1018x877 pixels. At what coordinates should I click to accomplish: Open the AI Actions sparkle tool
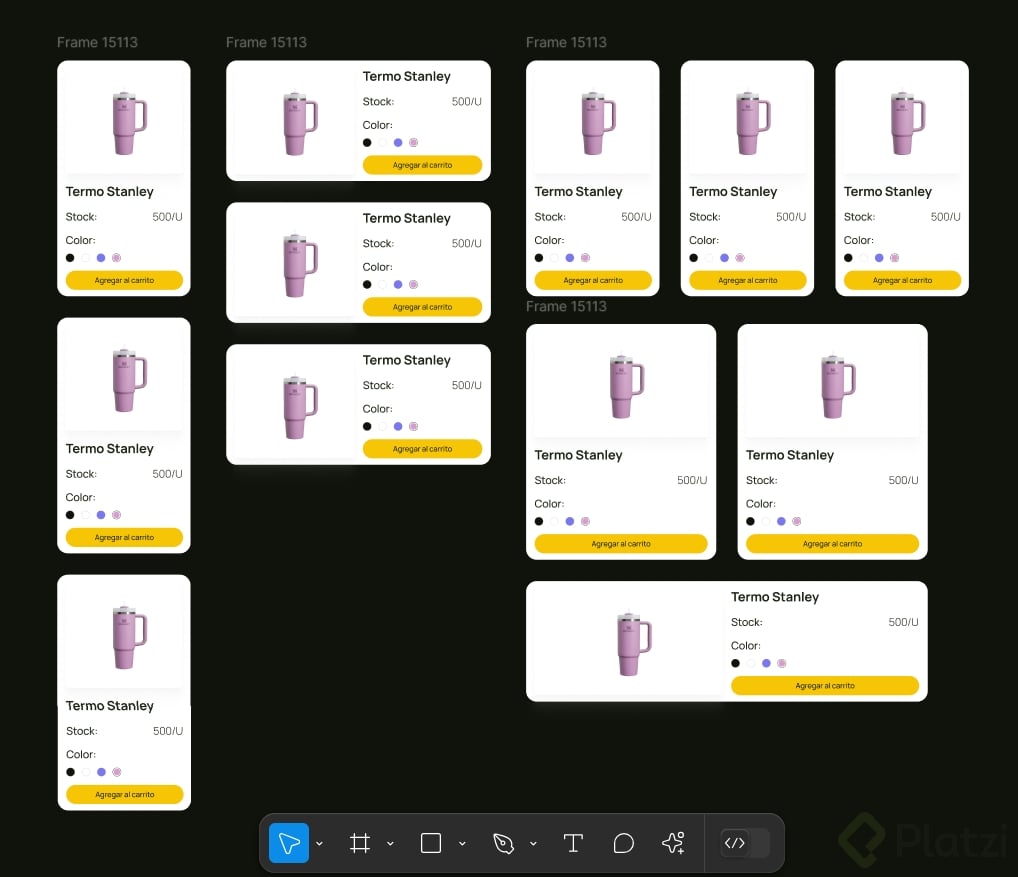pos(673,843)
